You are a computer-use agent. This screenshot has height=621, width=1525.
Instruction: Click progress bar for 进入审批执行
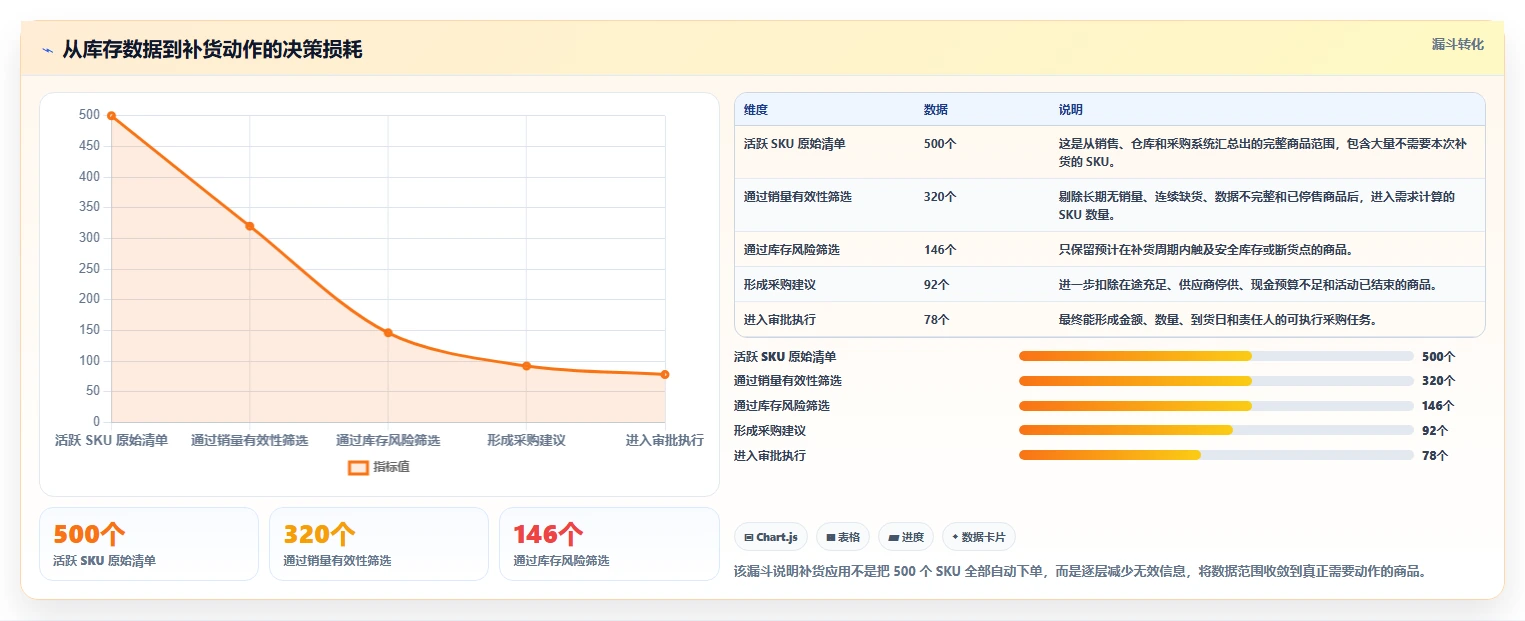pos(1216,456)
